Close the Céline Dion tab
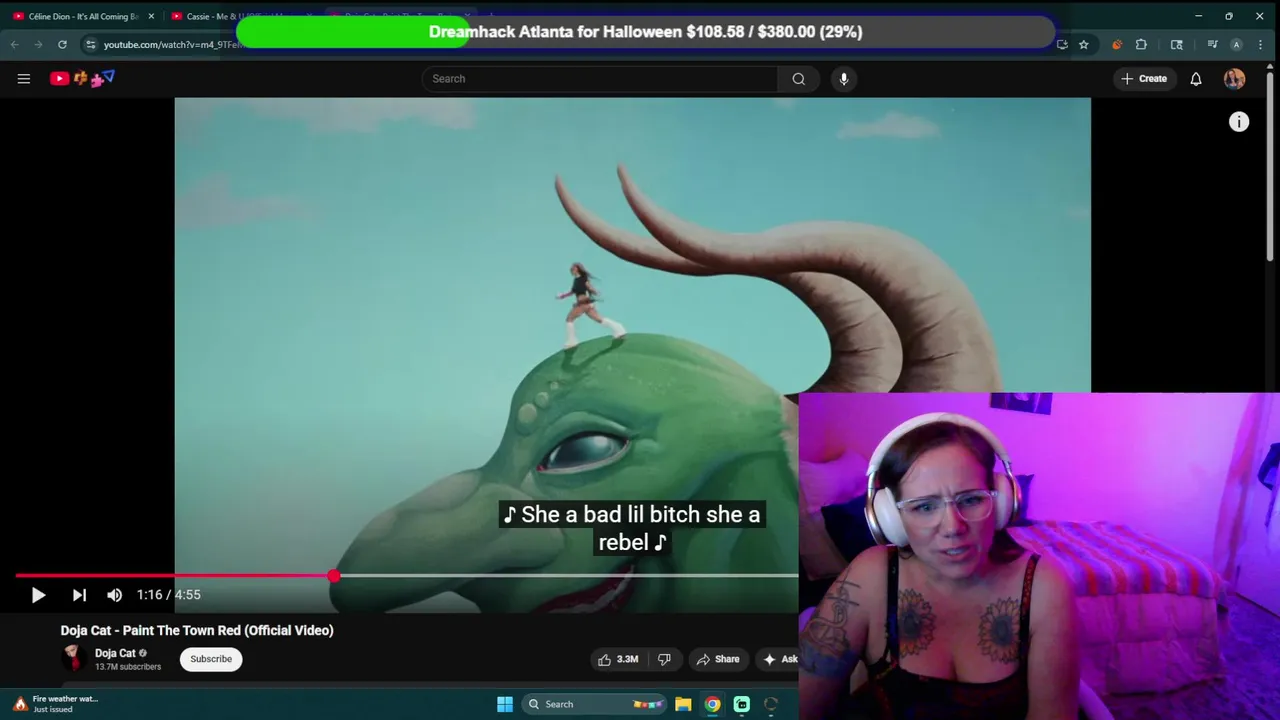Screen dimensions: 1280x720 point(151,16)
